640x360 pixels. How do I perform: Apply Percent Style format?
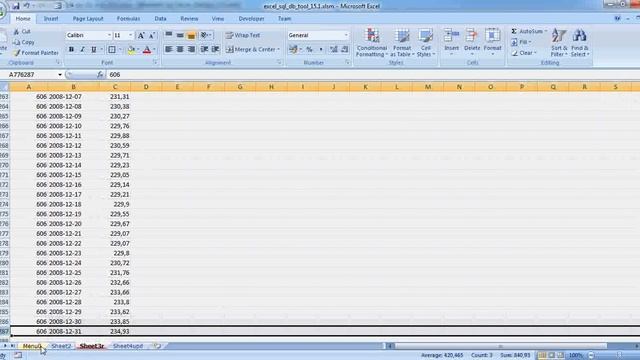coord(309,49)
